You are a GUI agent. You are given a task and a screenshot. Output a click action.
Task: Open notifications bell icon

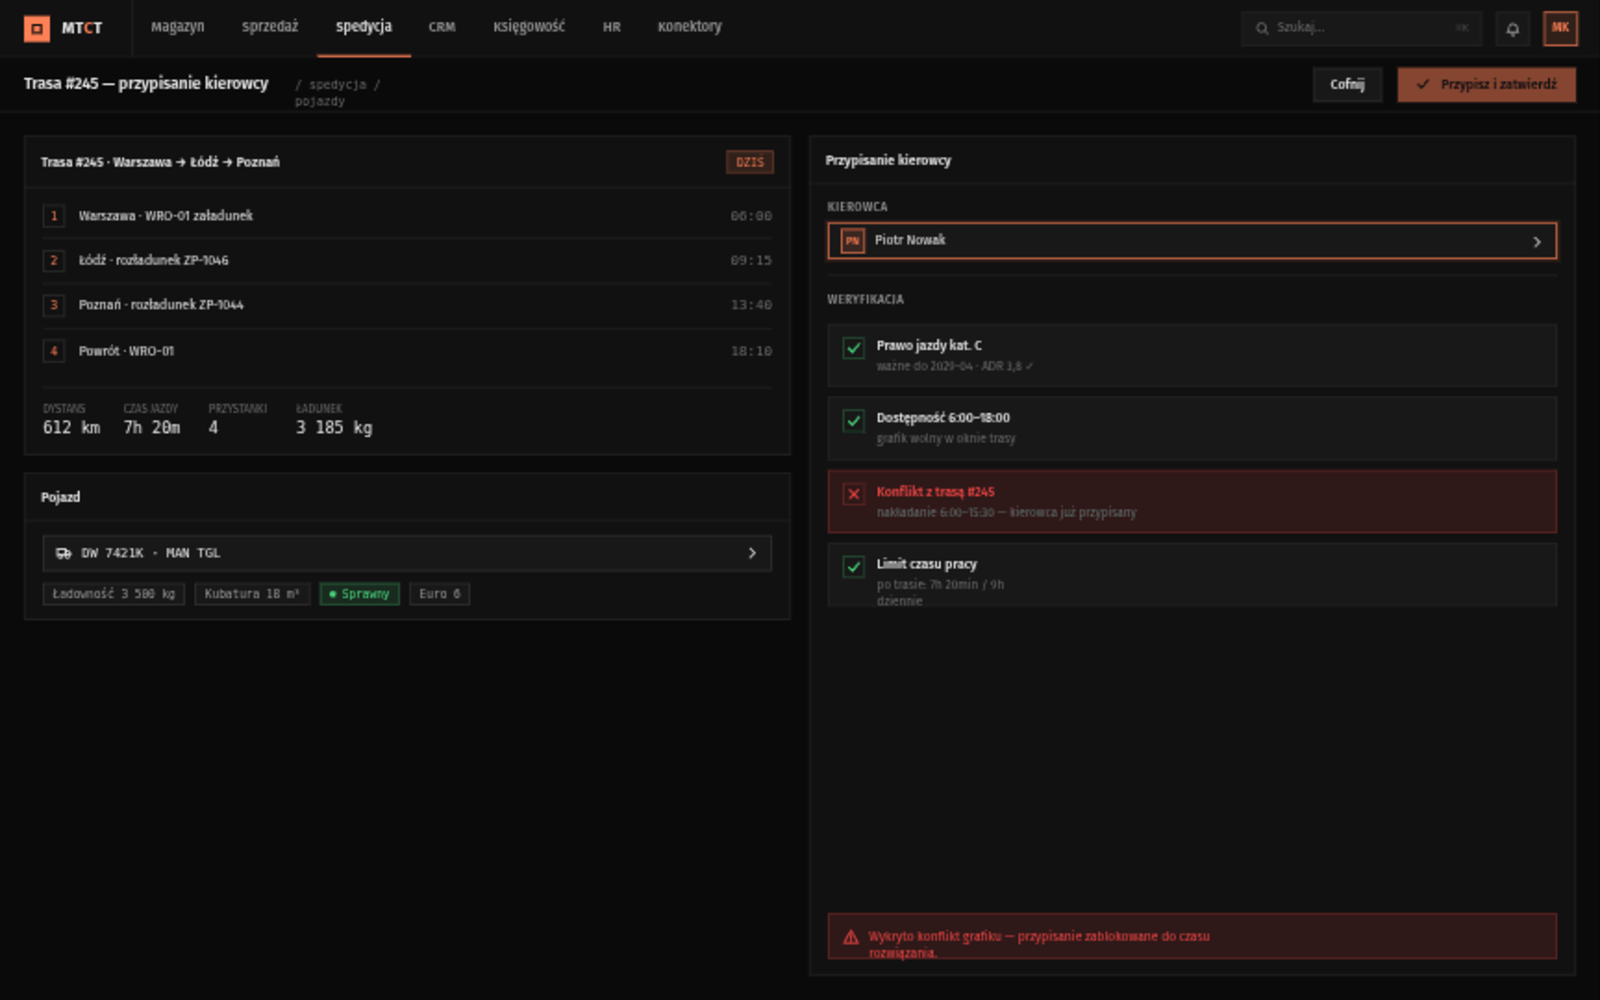tap(1512, 29)
